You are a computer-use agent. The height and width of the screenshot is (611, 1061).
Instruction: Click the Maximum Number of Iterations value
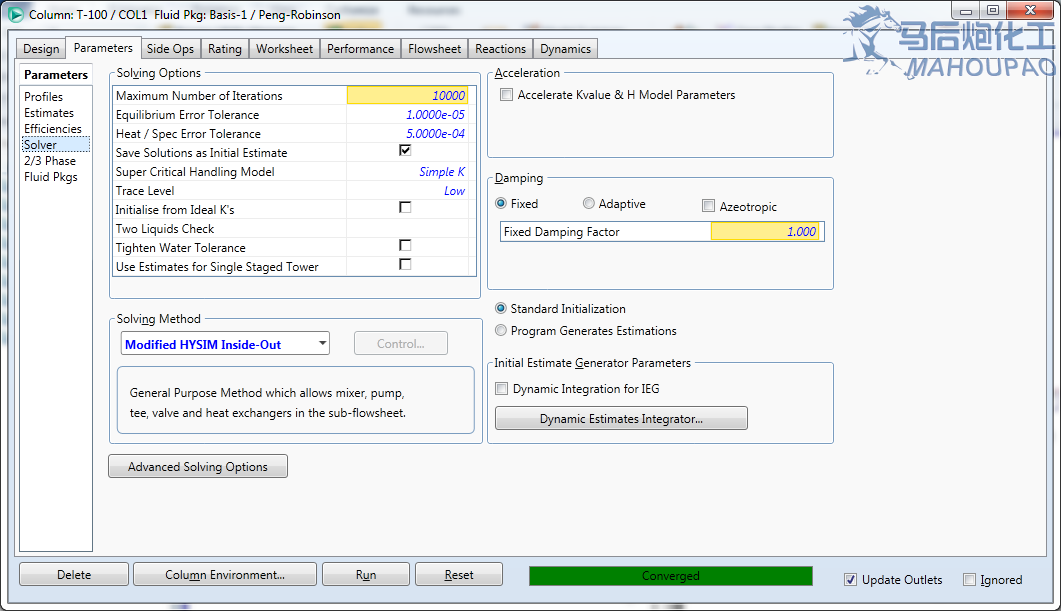(x=407, y=96)
